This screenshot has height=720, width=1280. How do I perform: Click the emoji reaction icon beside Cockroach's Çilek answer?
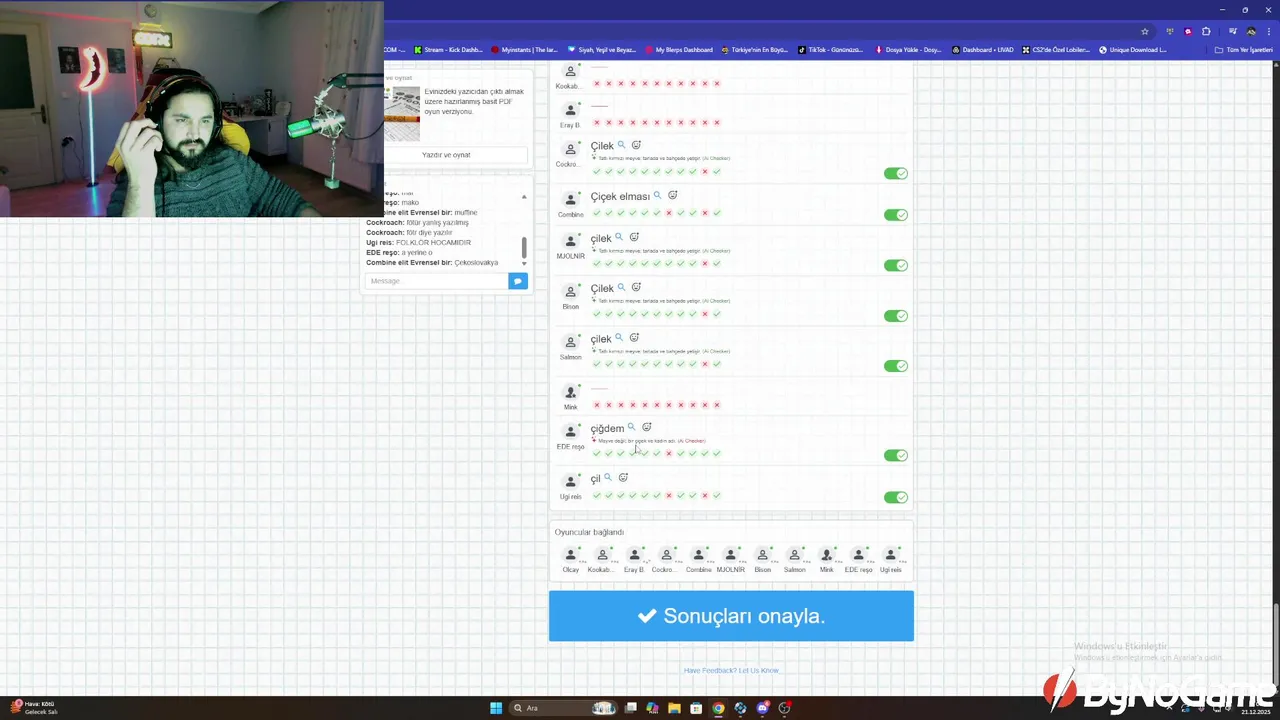[x=636, y=145]
